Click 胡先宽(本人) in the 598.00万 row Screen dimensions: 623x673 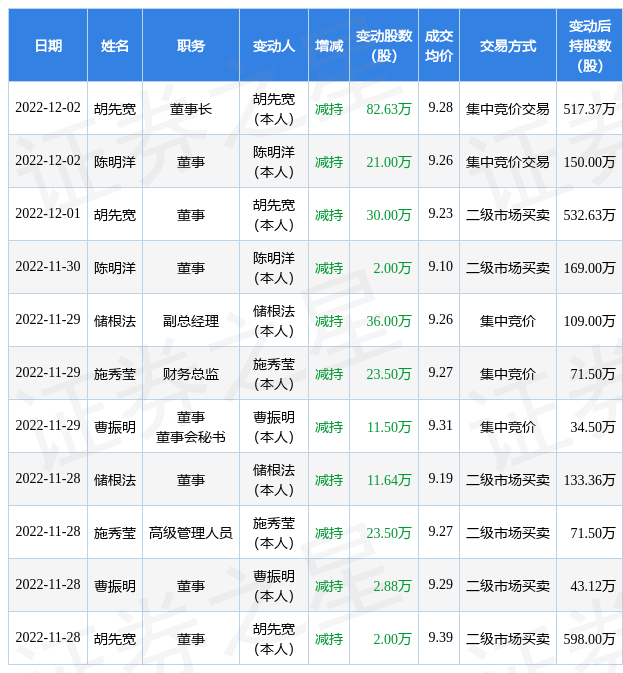[274, 639]
